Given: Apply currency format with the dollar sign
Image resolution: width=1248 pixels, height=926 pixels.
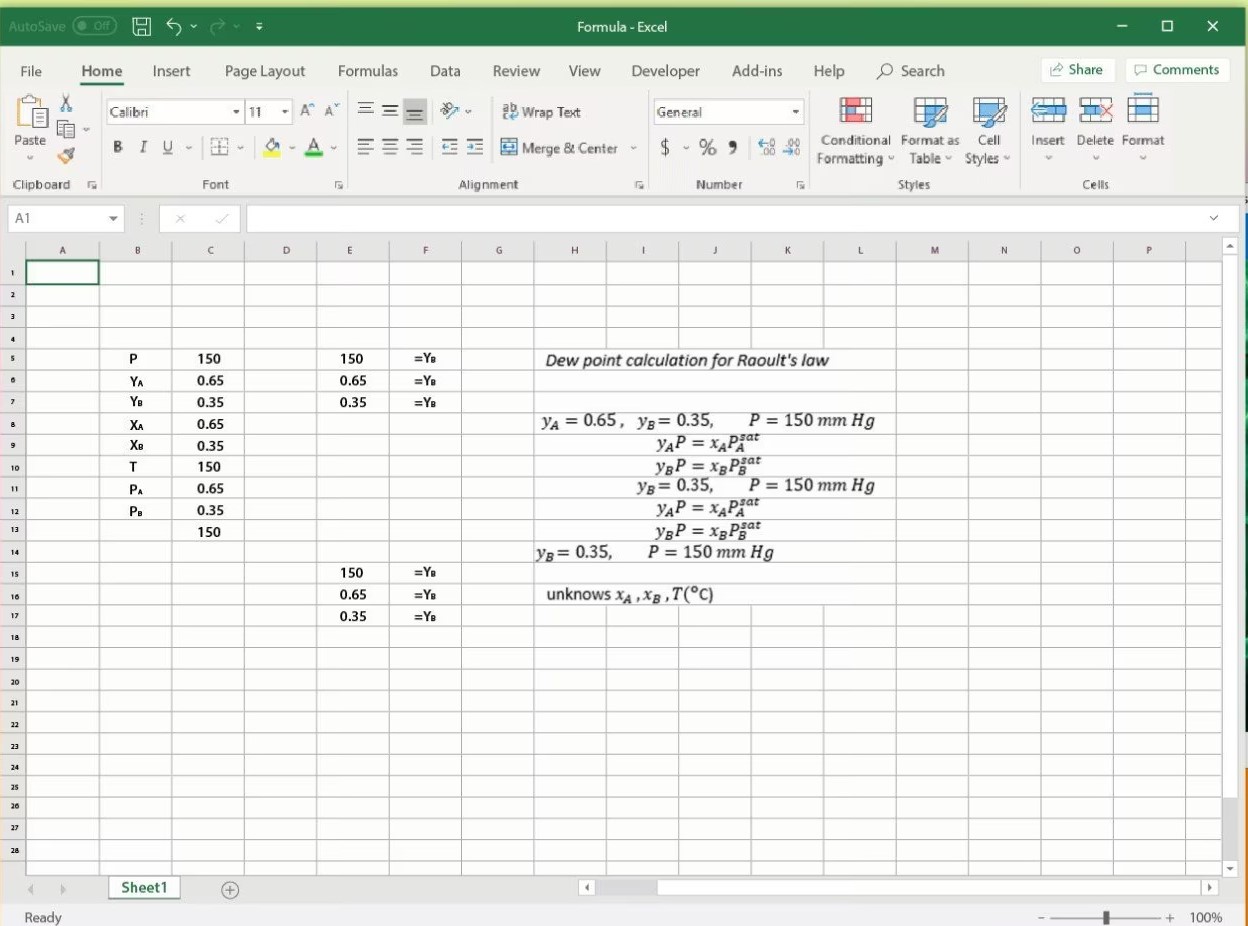Looking at the screenshot, I should [666, 146].
